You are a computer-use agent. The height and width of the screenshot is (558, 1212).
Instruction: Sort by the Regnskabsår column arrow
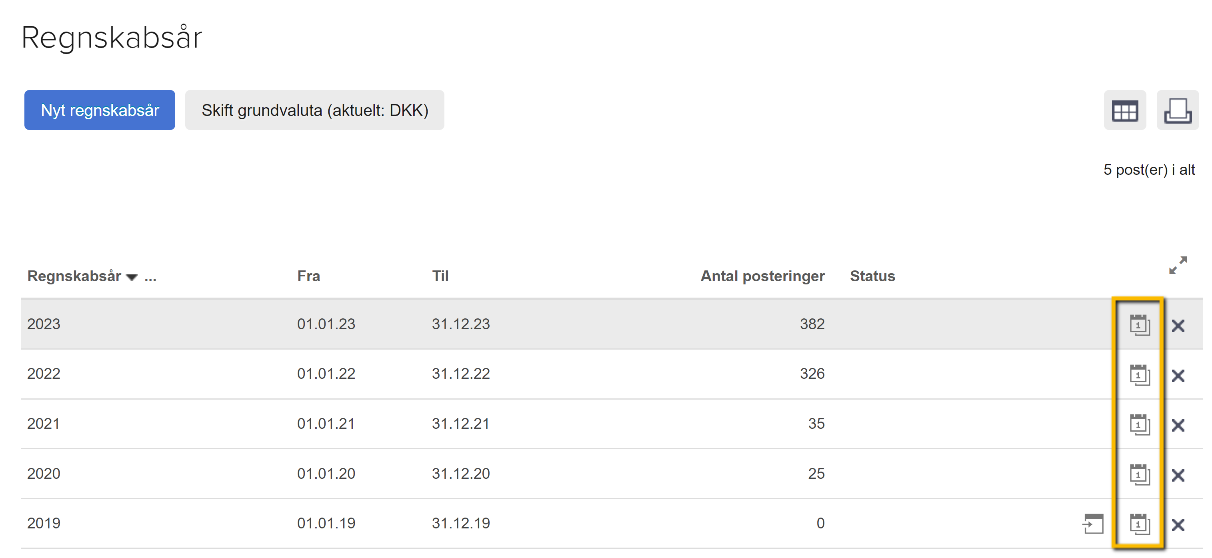point(132,277)
